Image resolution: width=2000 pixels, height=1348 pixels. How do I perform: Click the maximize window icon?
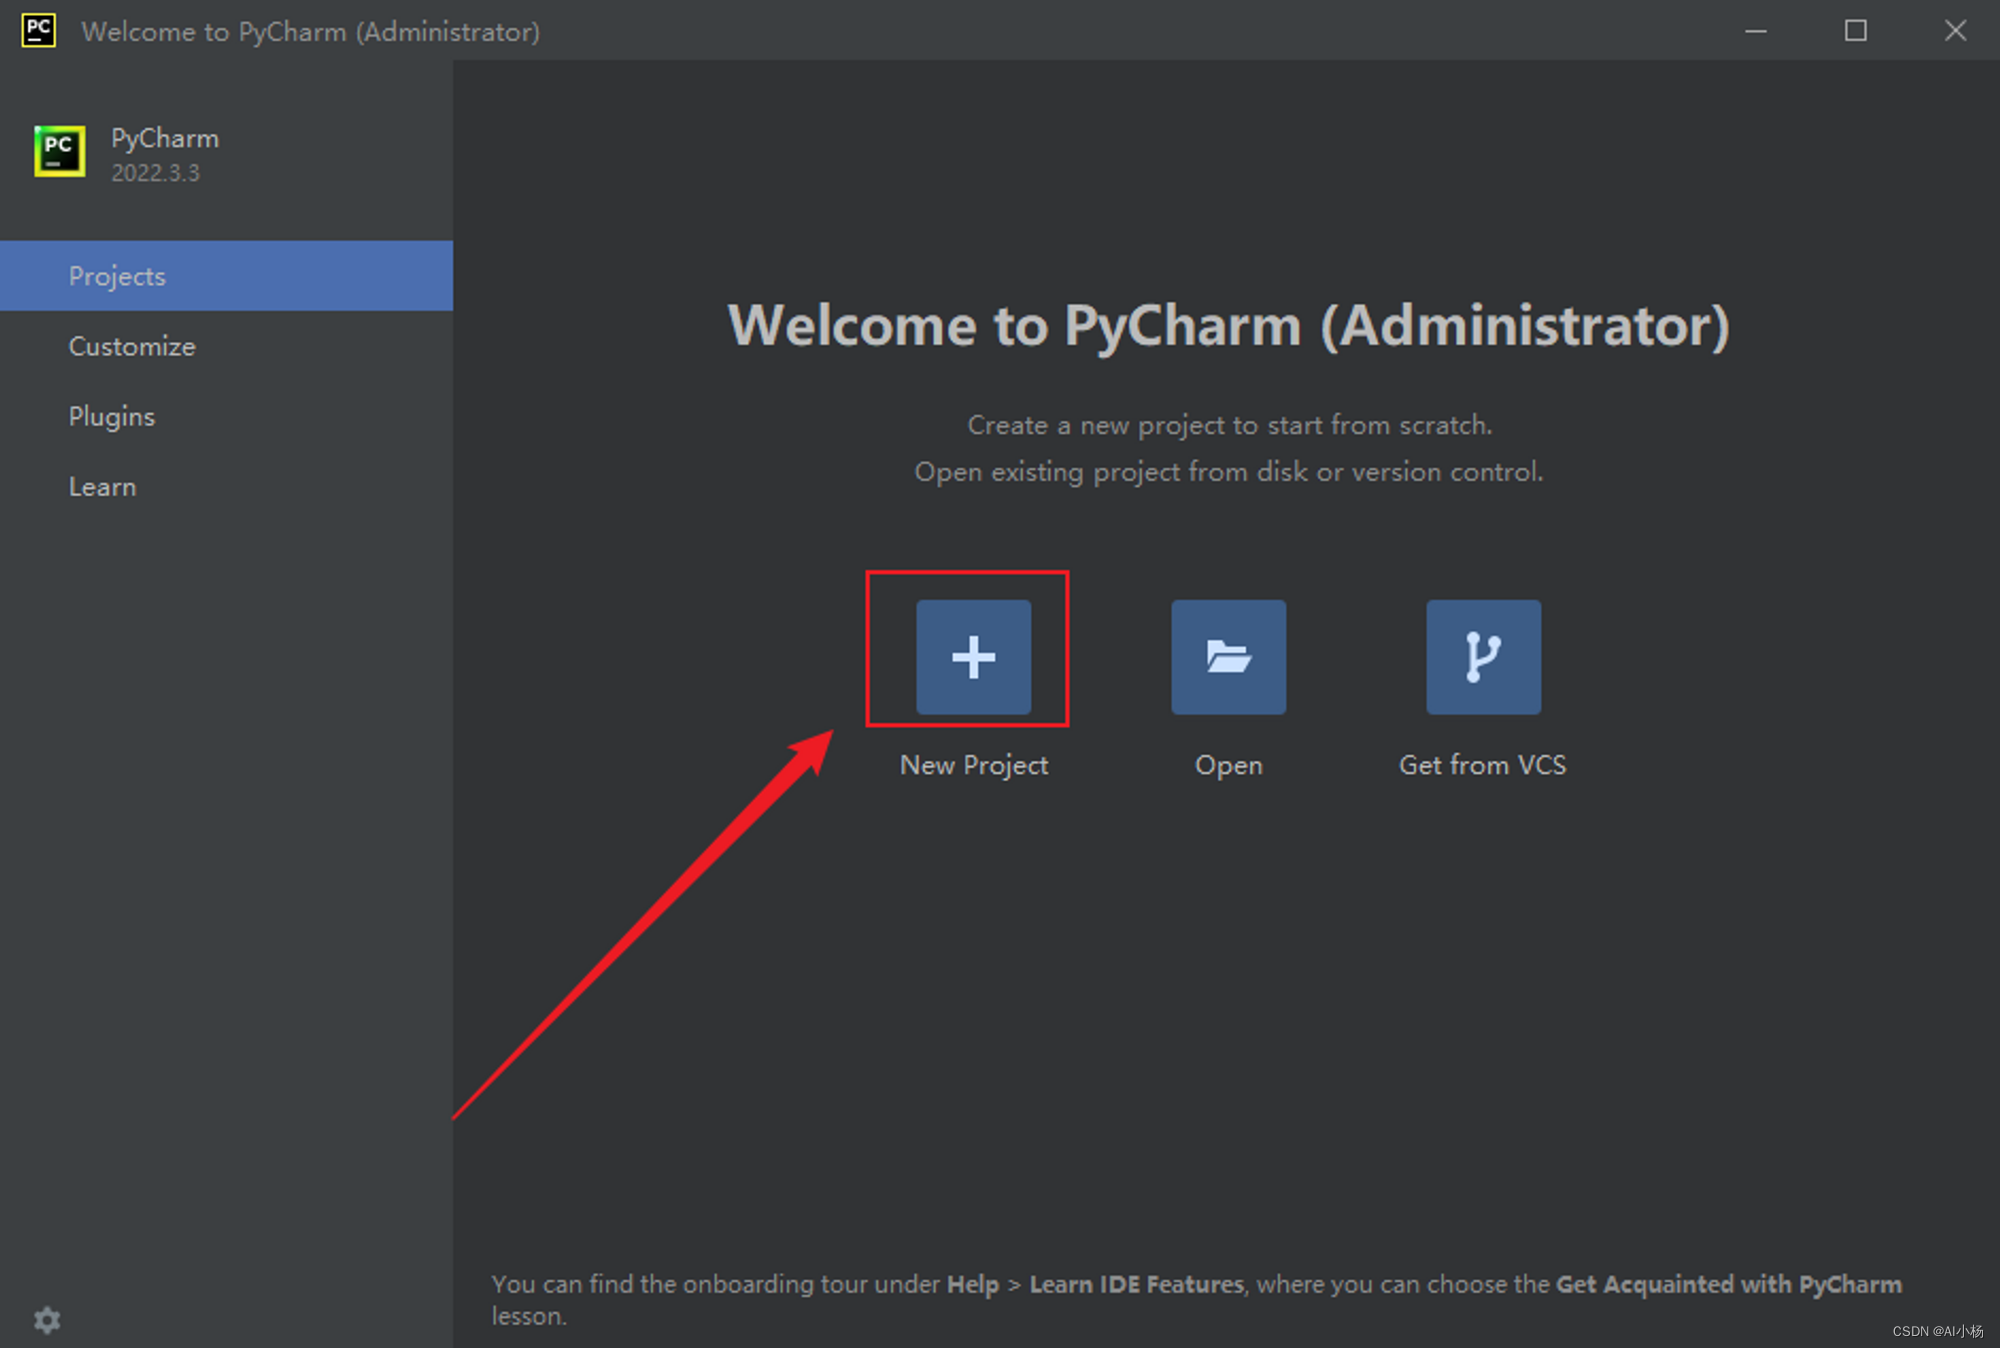[x=1856, y=30]
